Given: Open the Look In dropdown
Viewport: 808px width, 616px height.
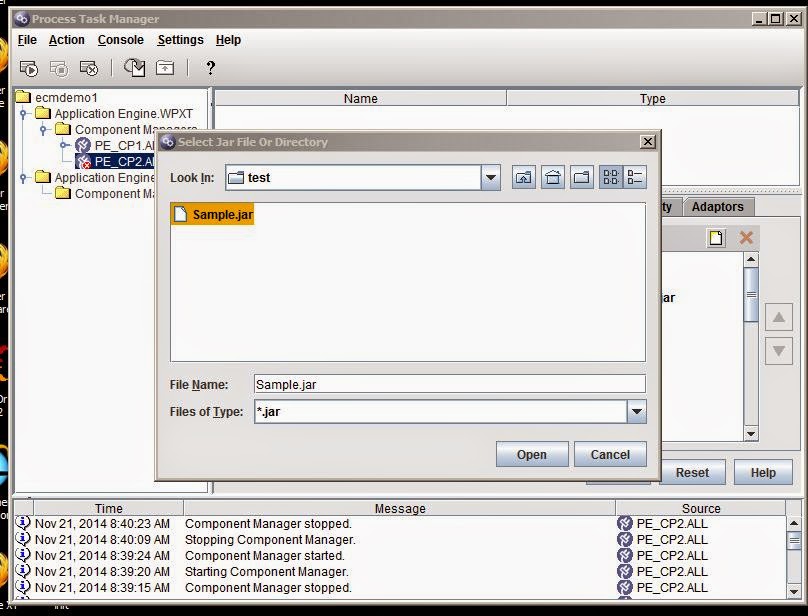Looking at the screenshot, I should 491,176.
